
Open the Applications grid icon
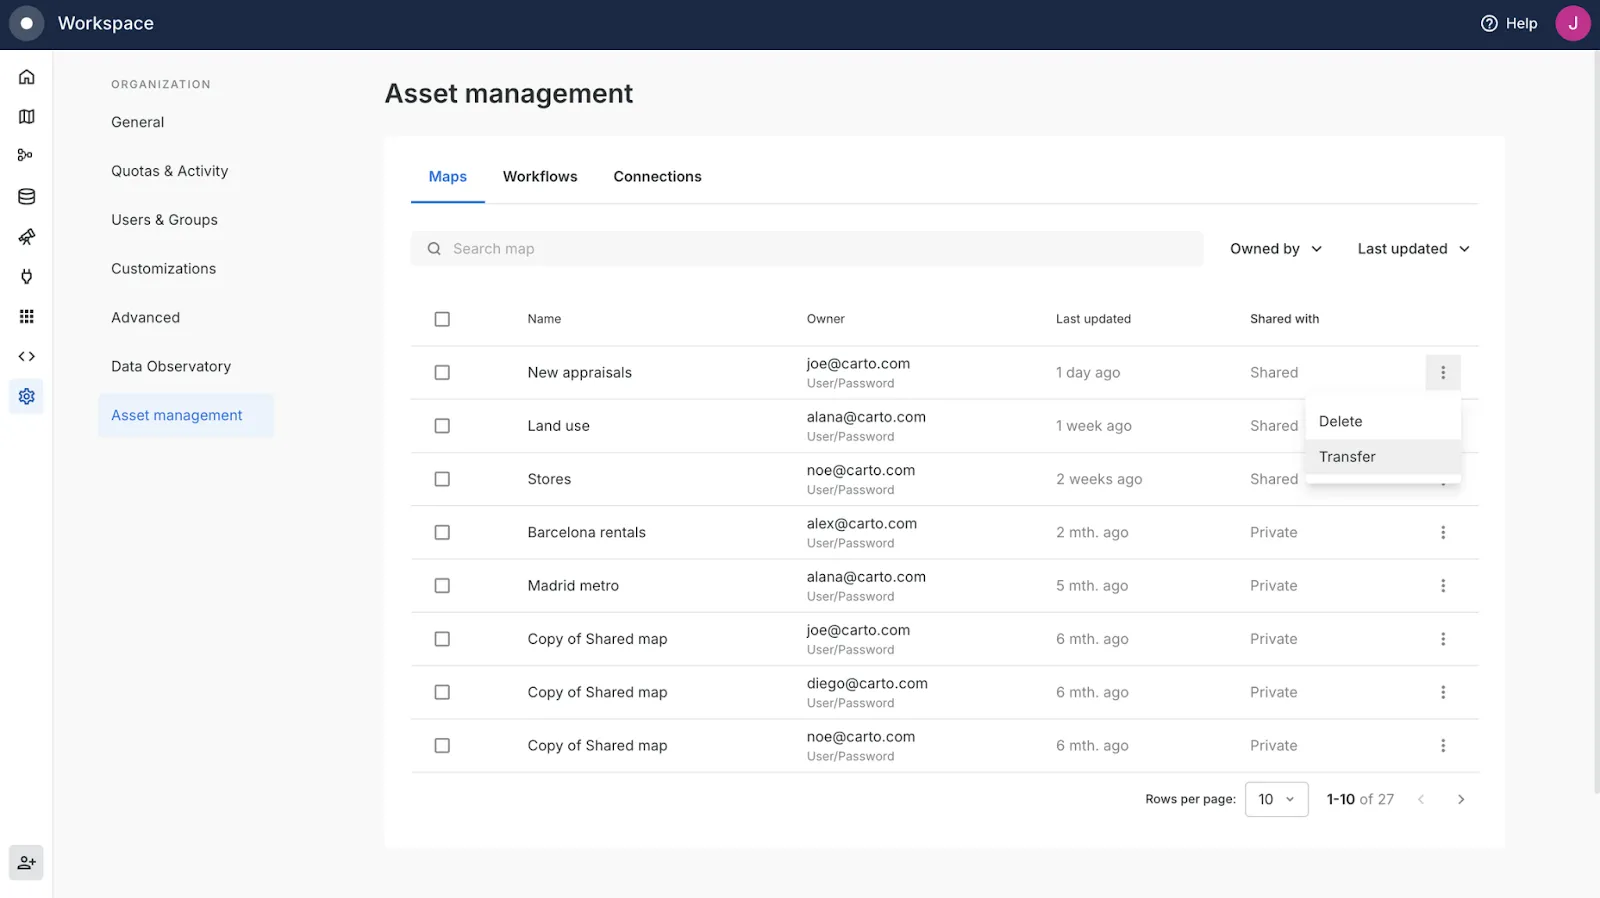tap(27, 317)
